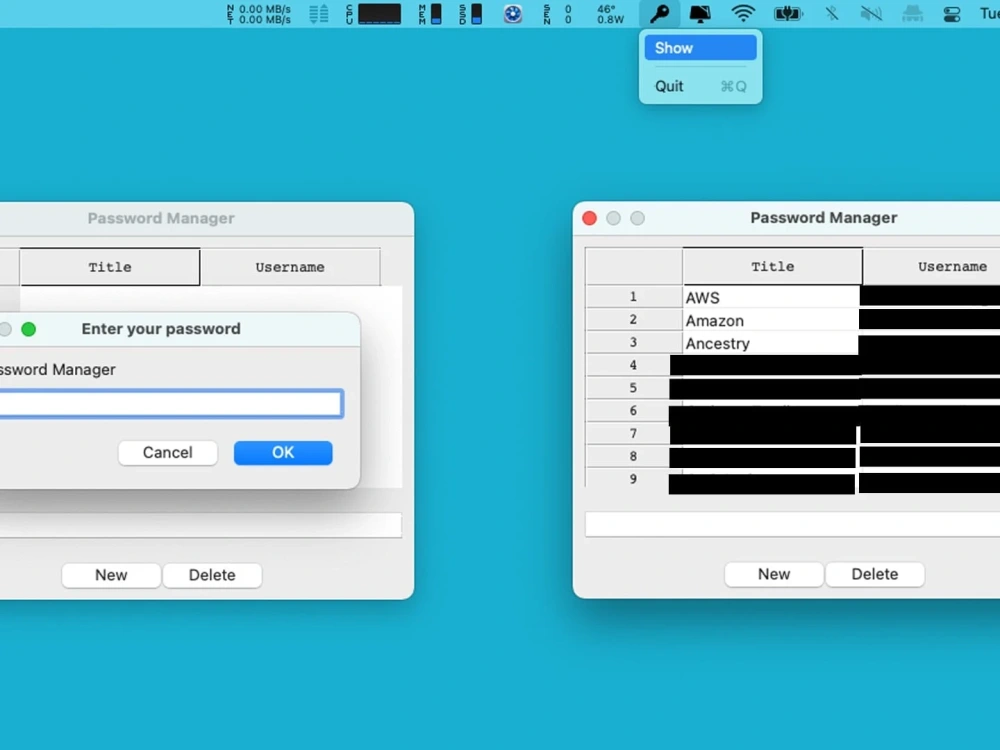Select row header 1 in right window
1000x750 pixels.
pyautogui.click(x=633, y=297)
